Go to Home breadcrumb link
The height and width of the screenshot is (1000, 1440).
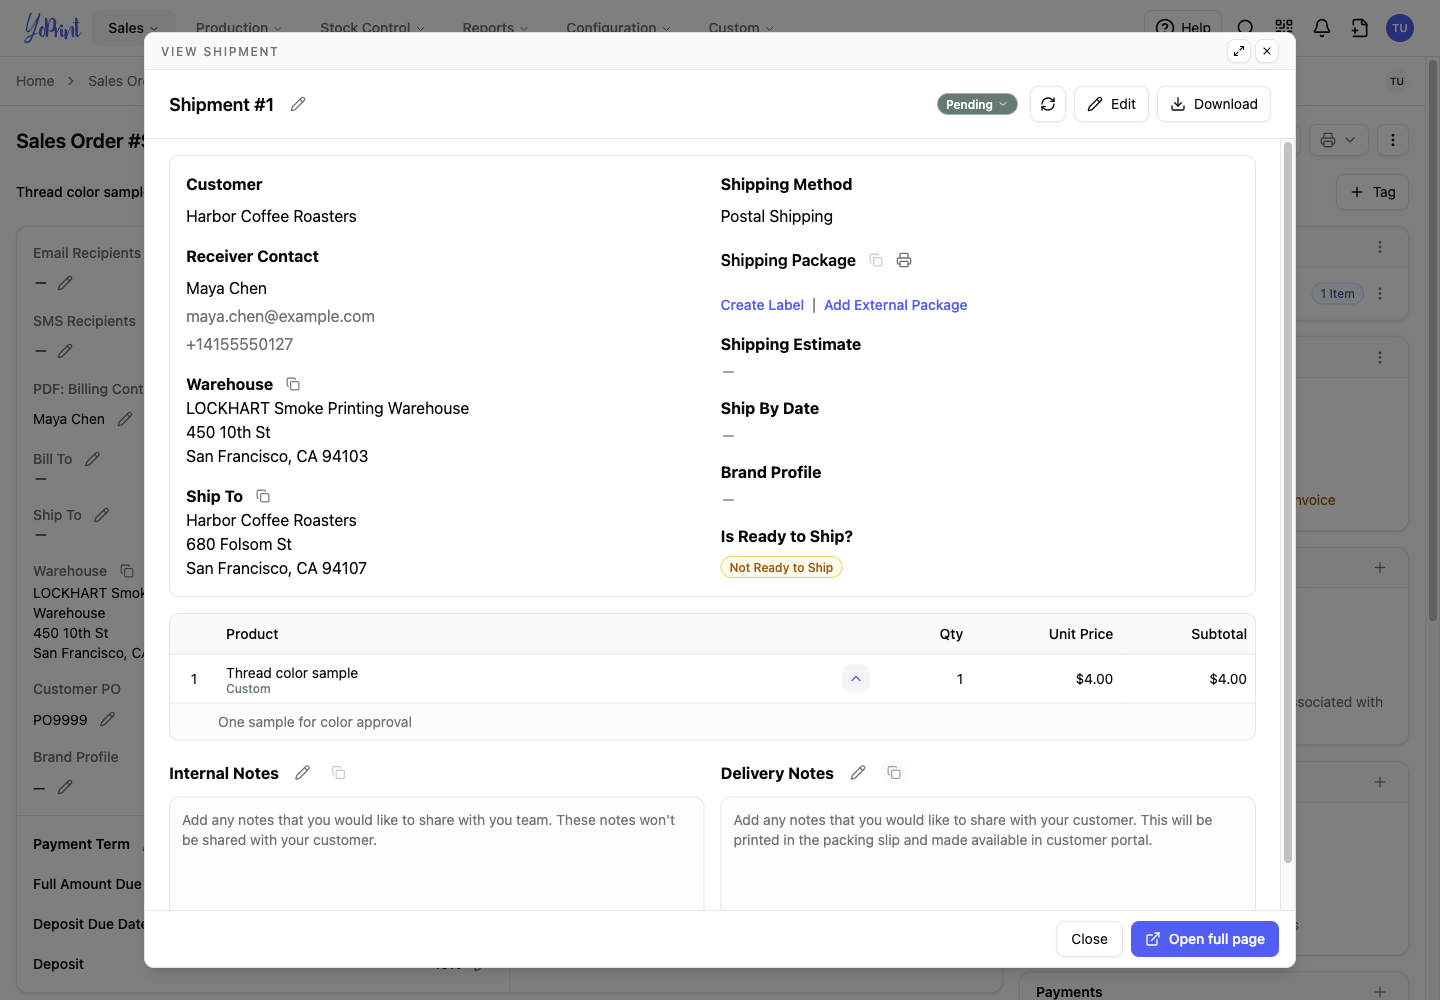point(35,81)
